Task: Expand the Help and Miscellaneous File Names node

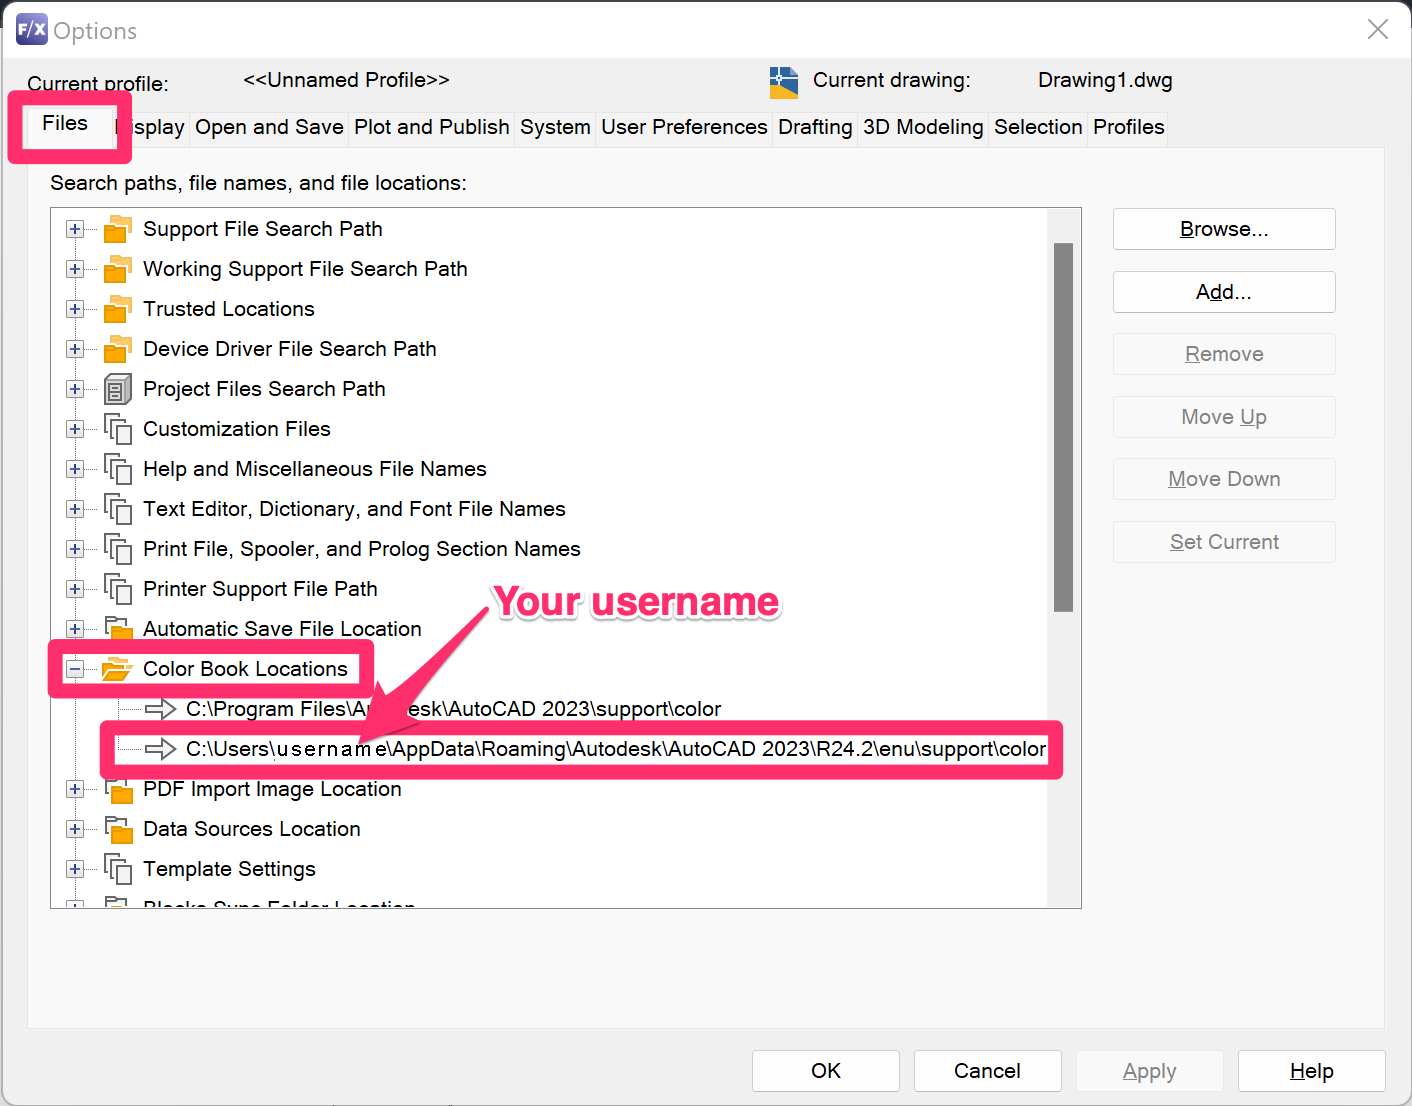Action: click(75, 469)
